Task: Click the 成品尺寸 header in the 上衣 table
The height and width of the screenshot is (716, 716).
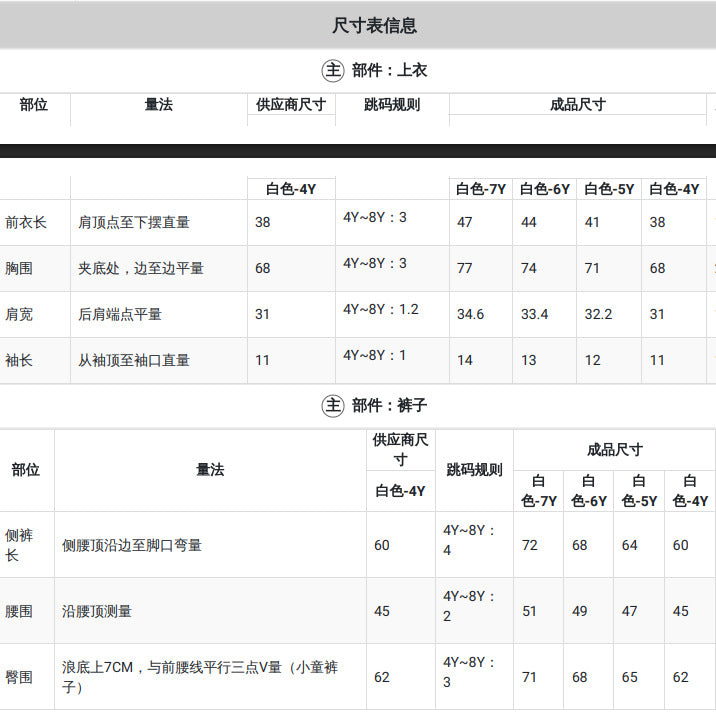Action: tap(578, 105)
